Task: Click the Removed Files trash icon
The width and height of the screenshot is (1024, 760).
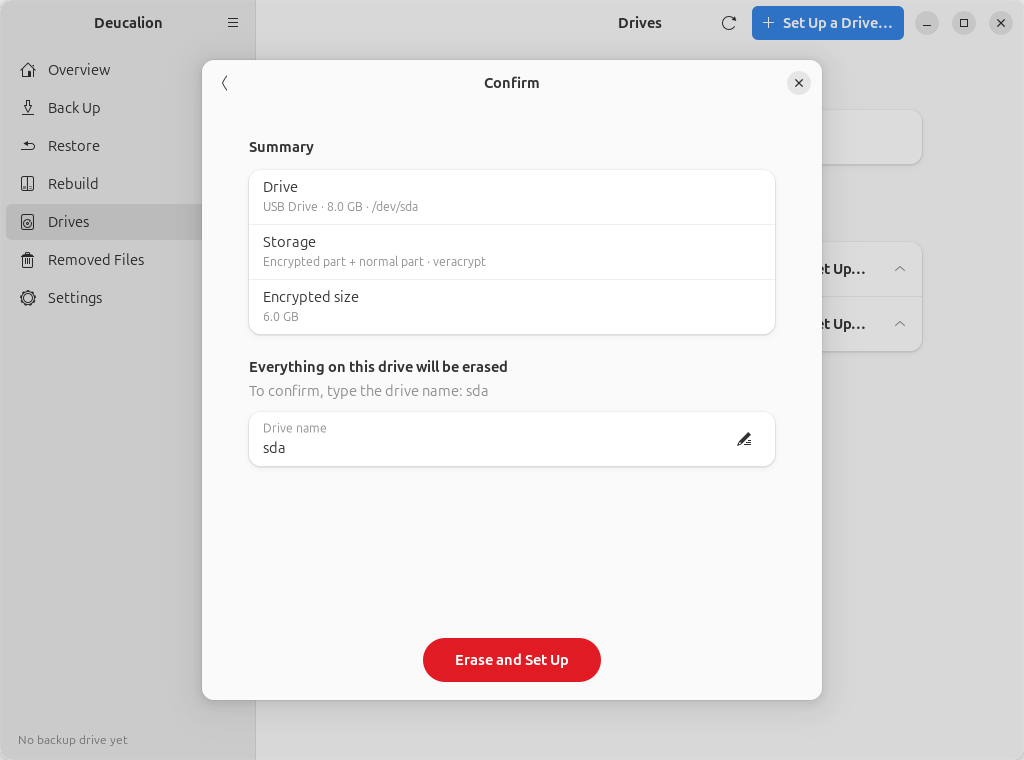Action: 27,260
